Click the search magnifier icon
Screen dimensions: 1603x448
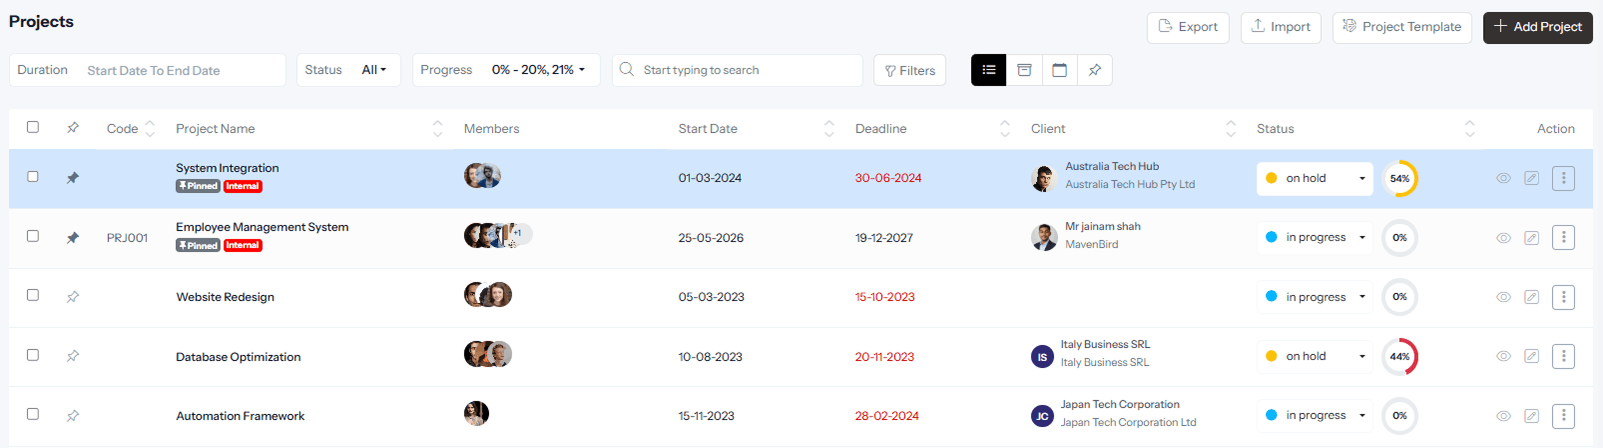click(x=626, y=70)
